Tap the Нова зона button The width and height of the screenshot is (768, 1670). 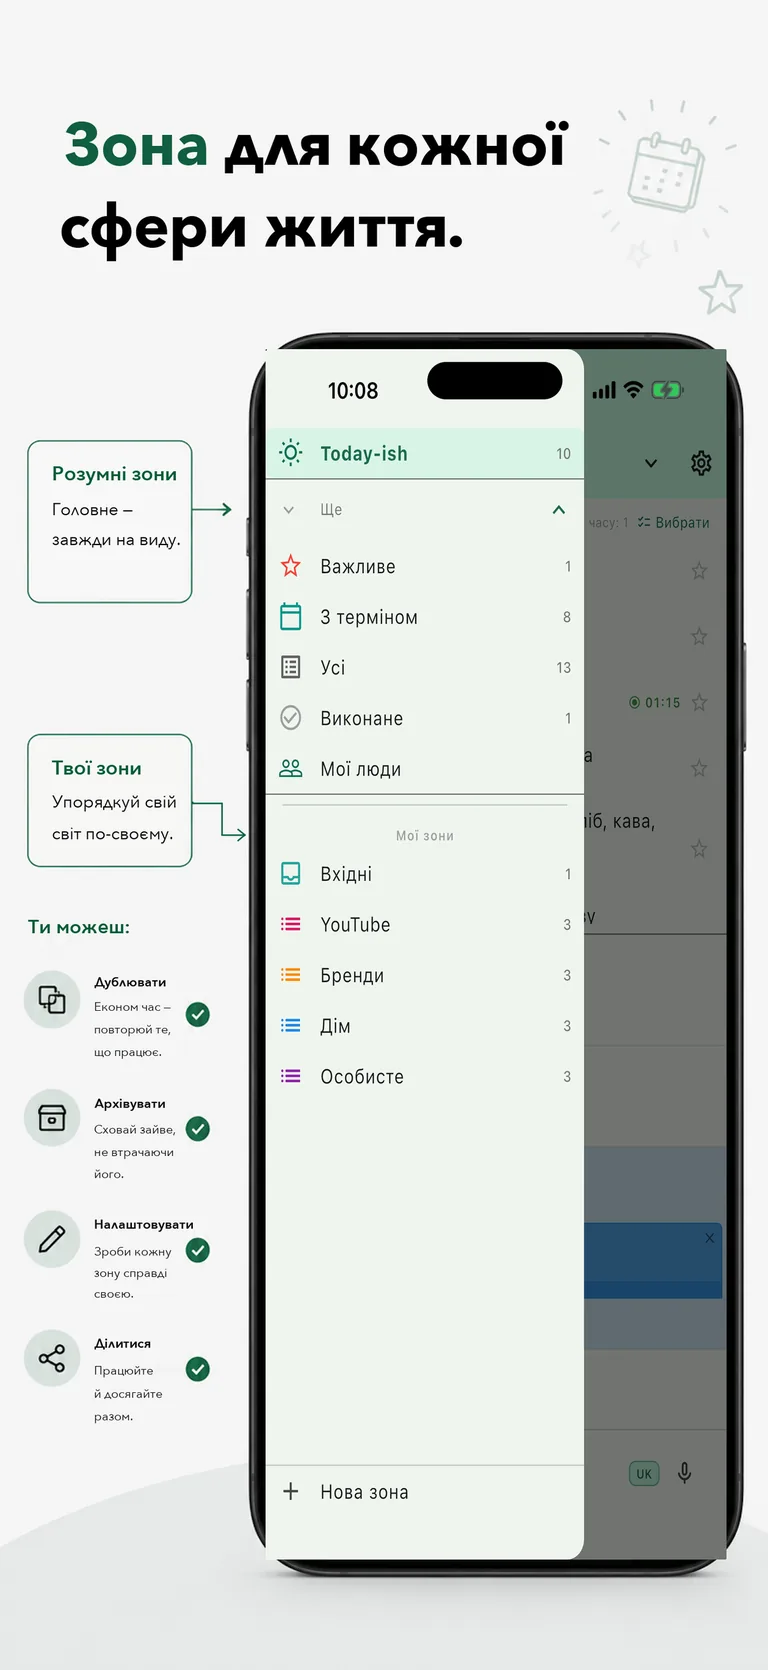pos(425,1492)
